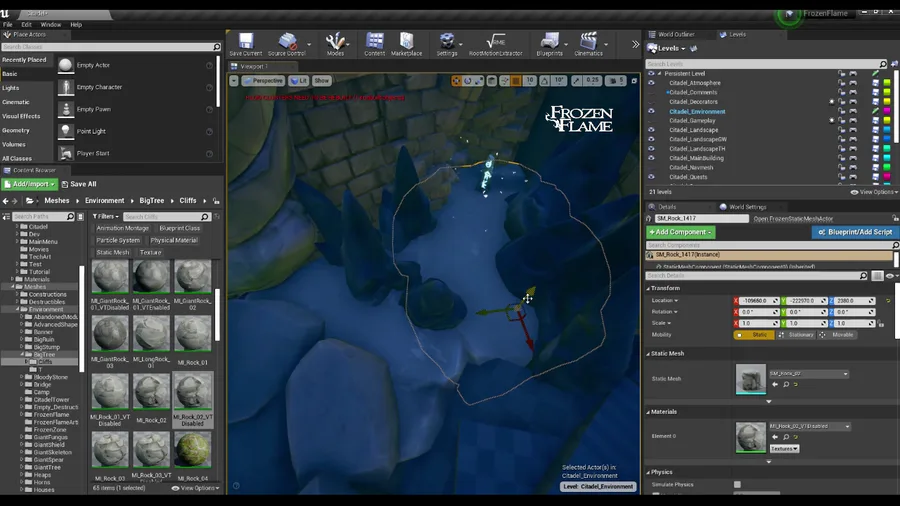Viewport: 900px width, 506px height.
Task: Navigate back in Content Browser history
Action: (6, 201)
